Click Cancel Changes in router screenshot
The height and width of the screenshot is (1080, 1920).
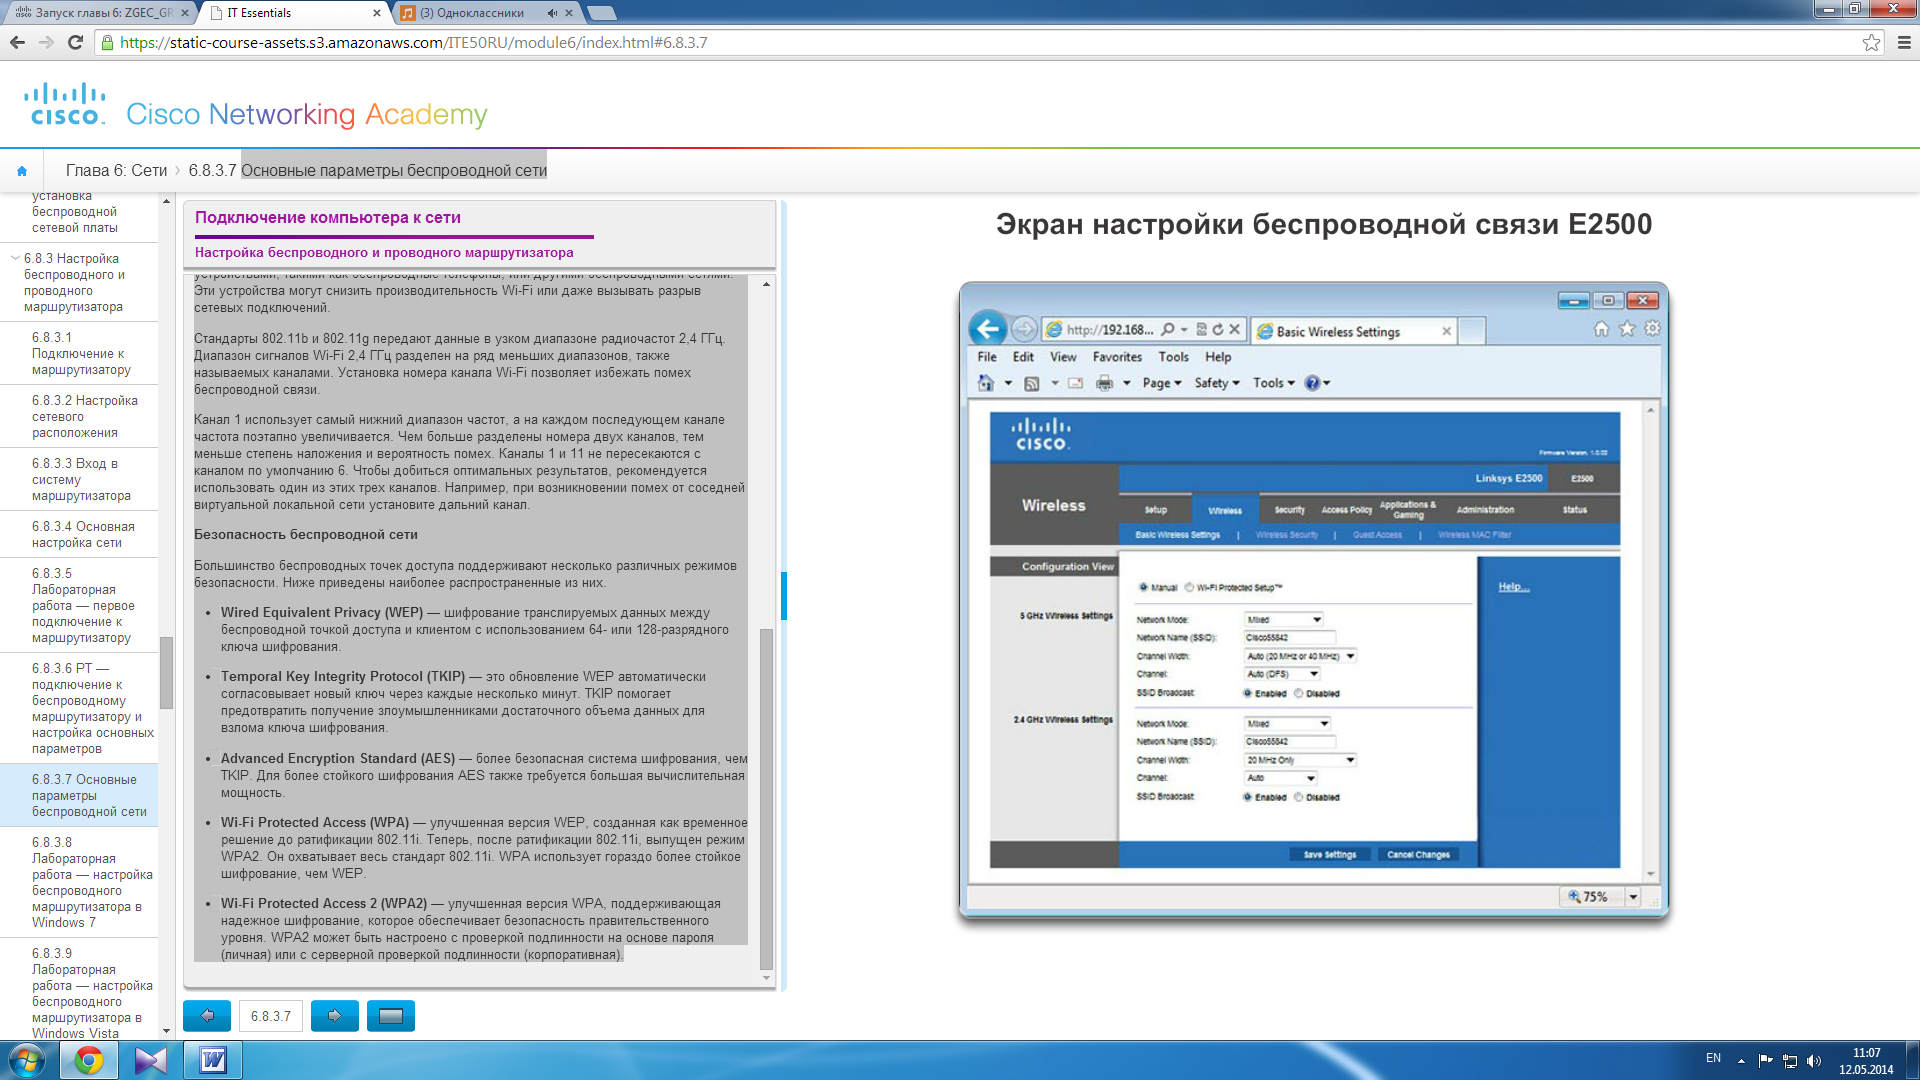coord(1418,855)
